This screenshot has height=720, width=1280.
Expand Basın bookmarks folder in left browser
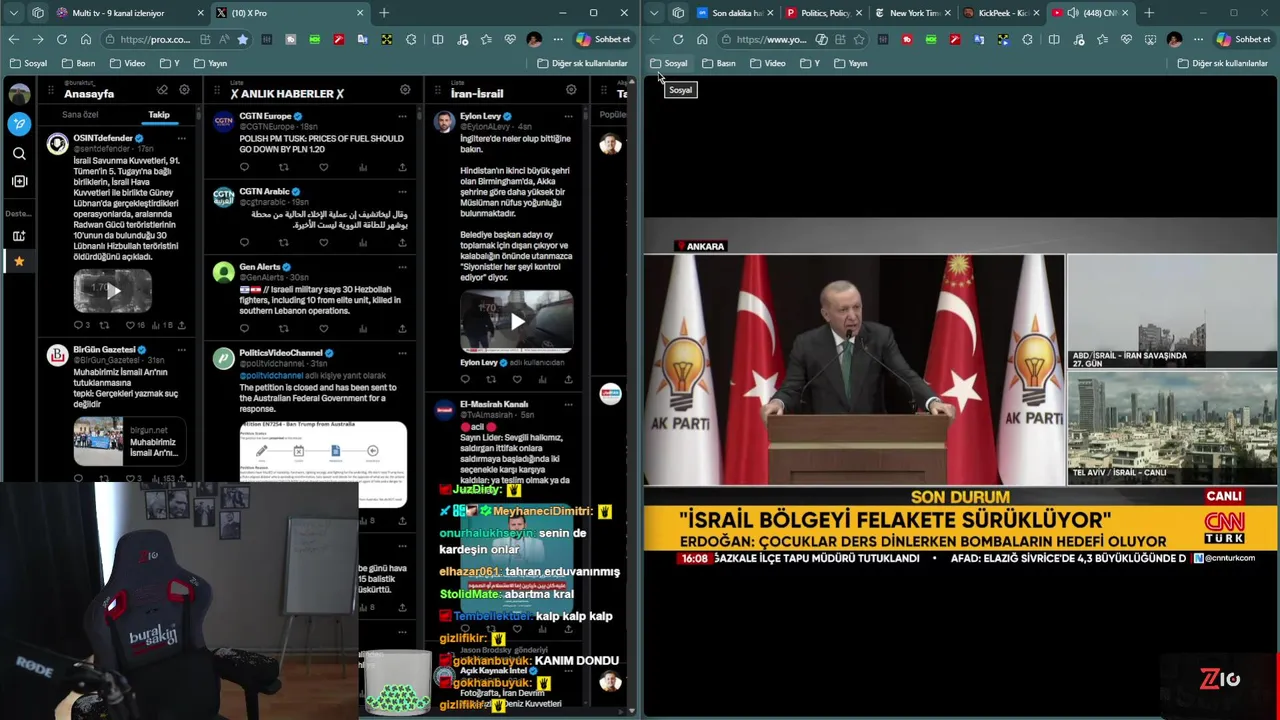(x=78, y=63)
